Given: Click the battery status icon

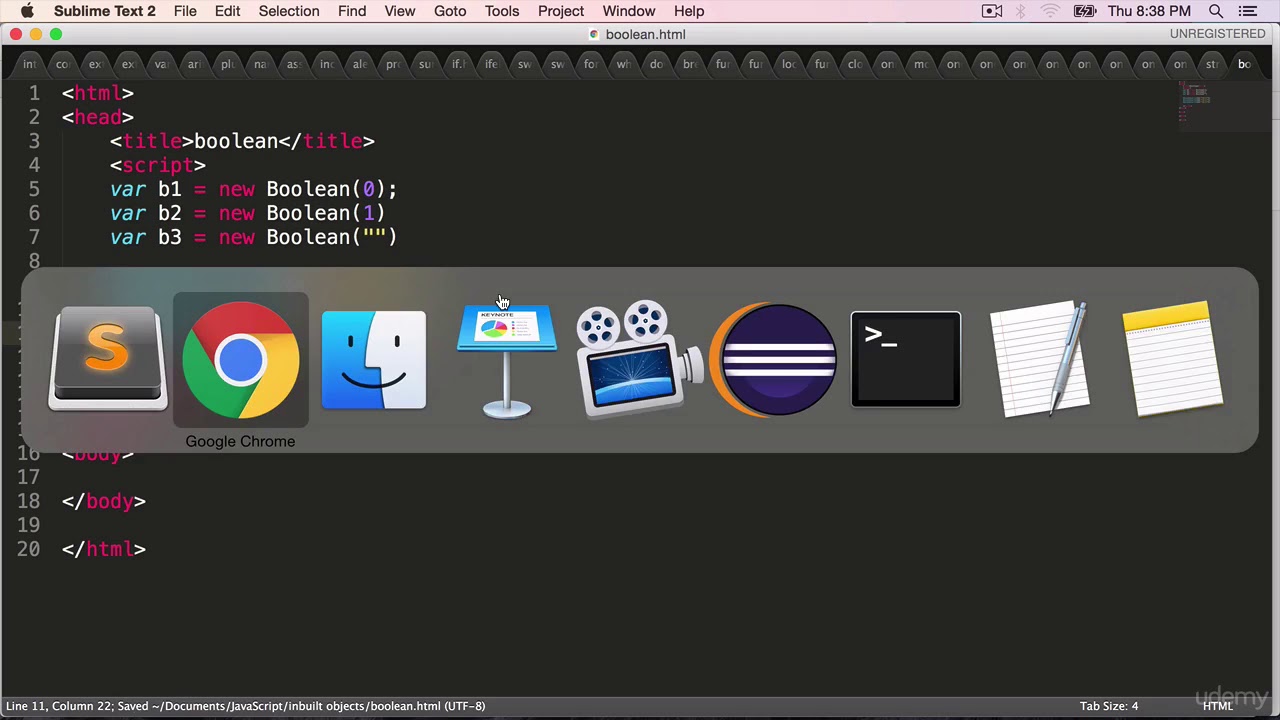Looking at the screenshot, I should [x=1084, y=11].
